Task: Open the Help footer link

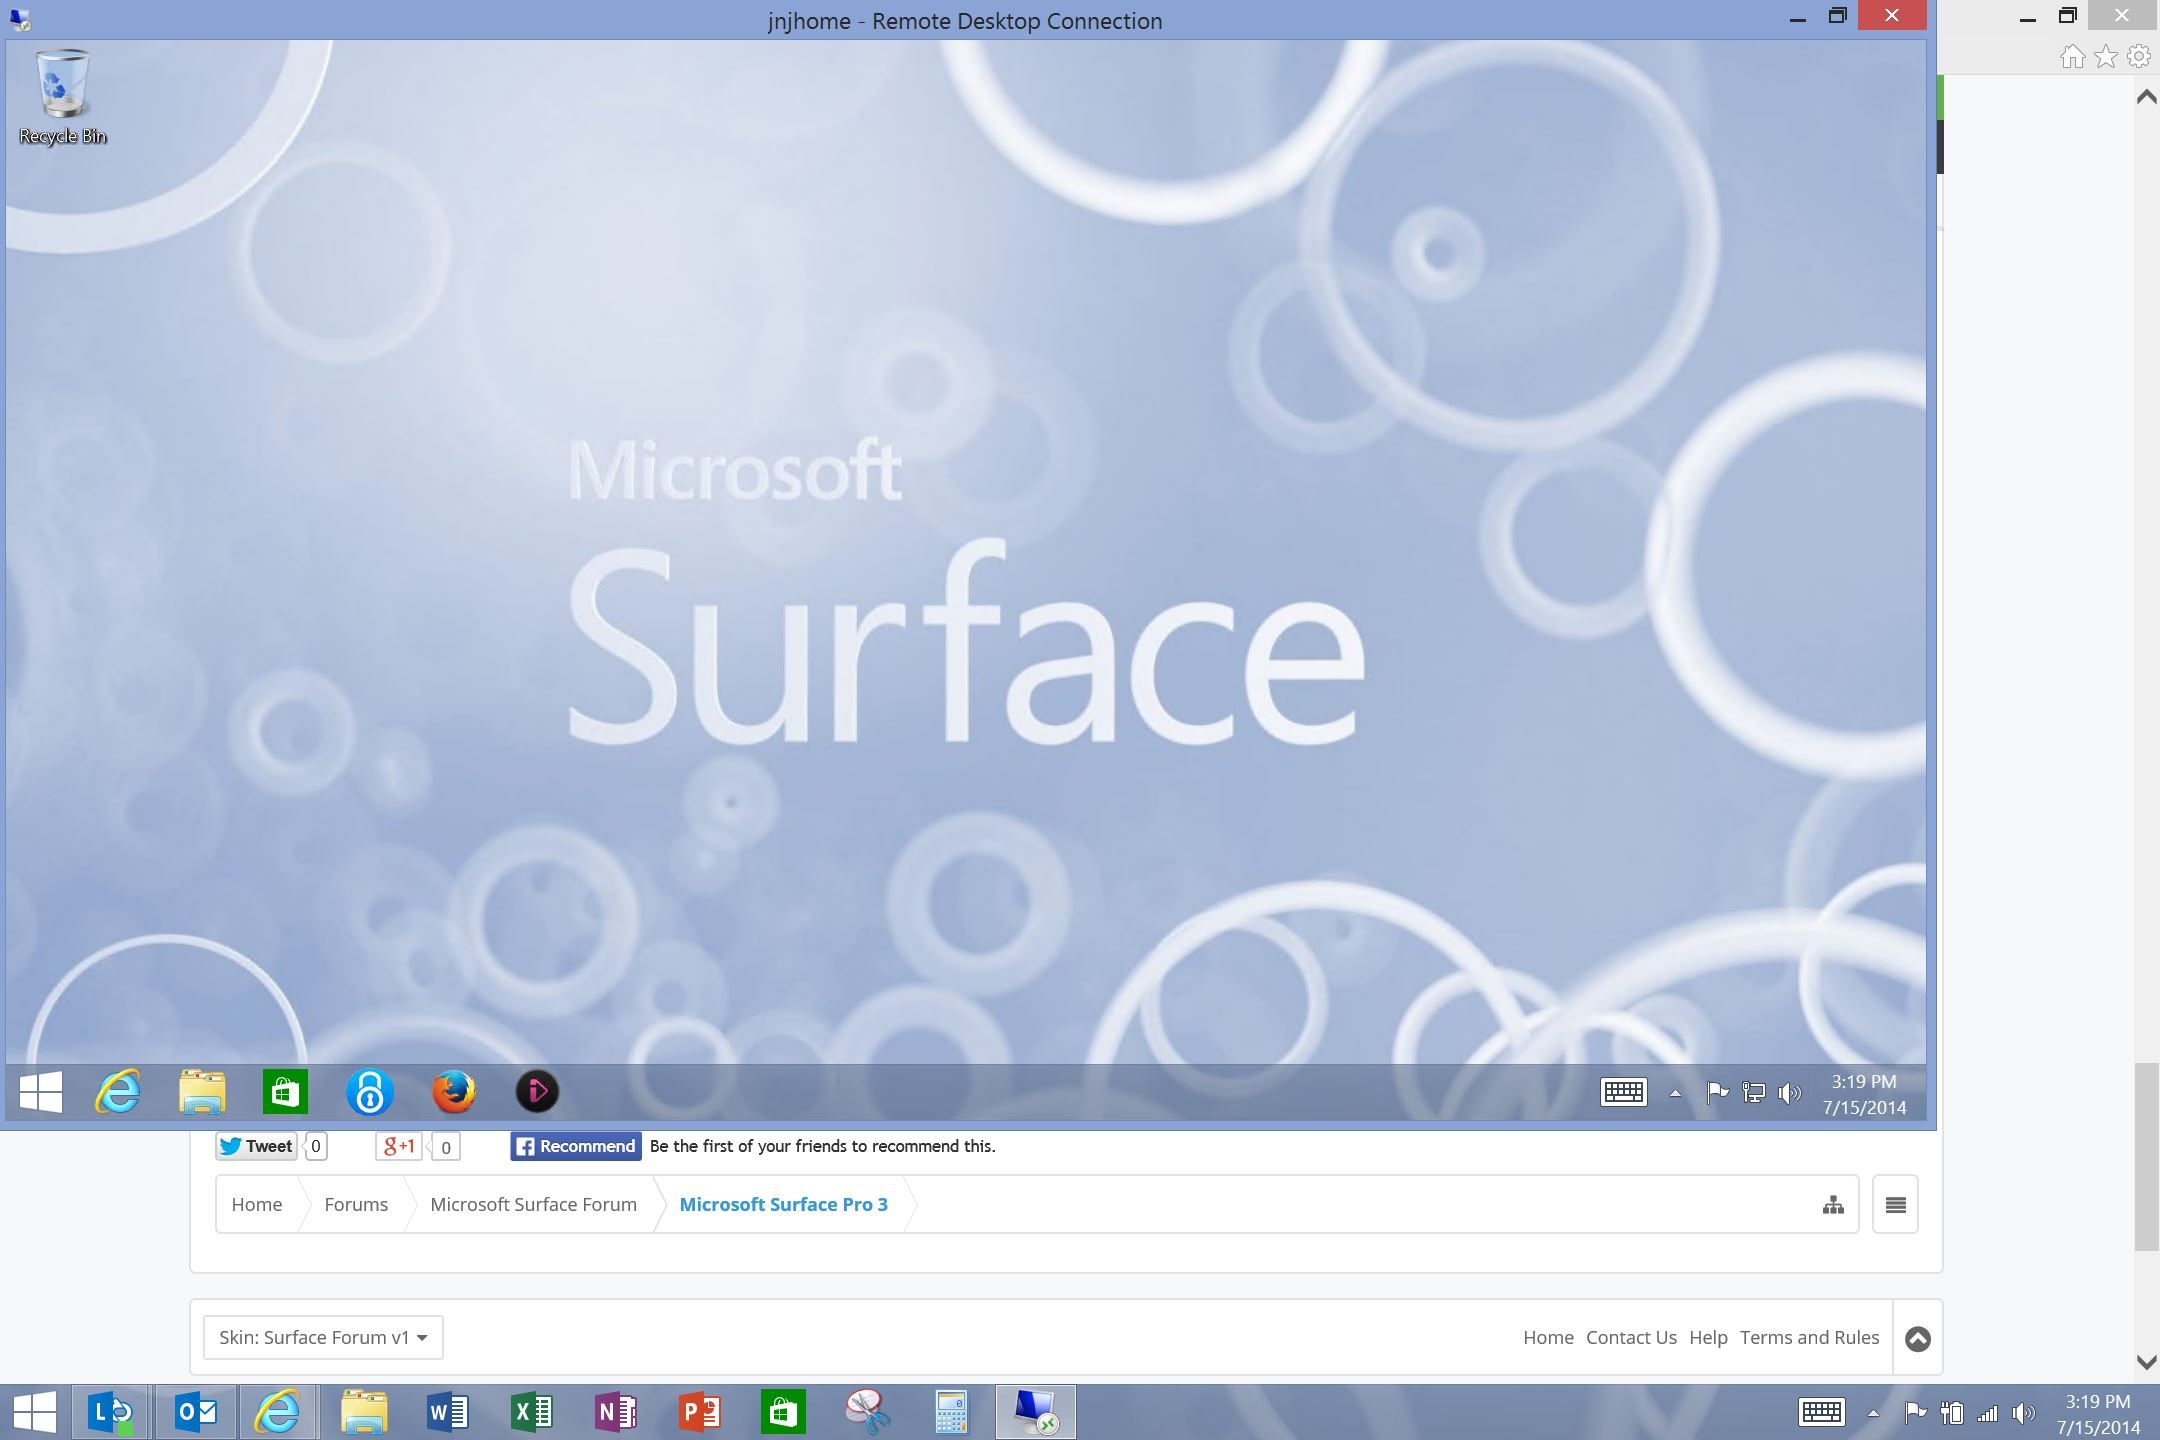Action: tap(1708, 1337)
